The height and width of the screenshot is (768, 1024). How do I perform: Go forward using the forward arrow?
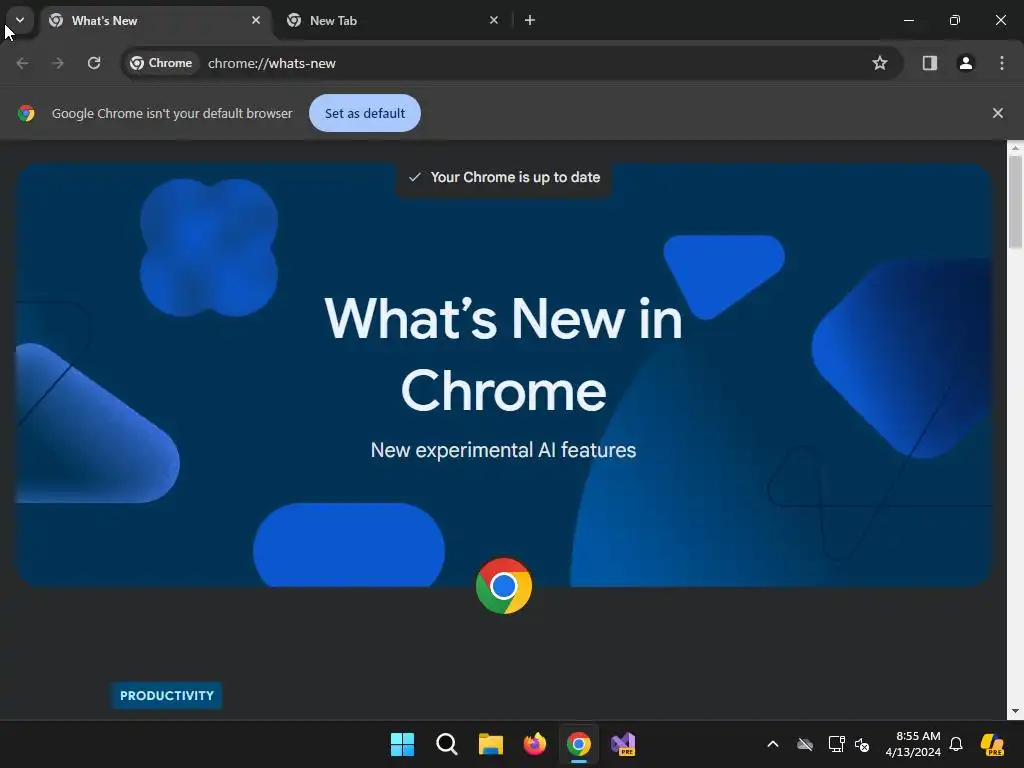(58, 63)
